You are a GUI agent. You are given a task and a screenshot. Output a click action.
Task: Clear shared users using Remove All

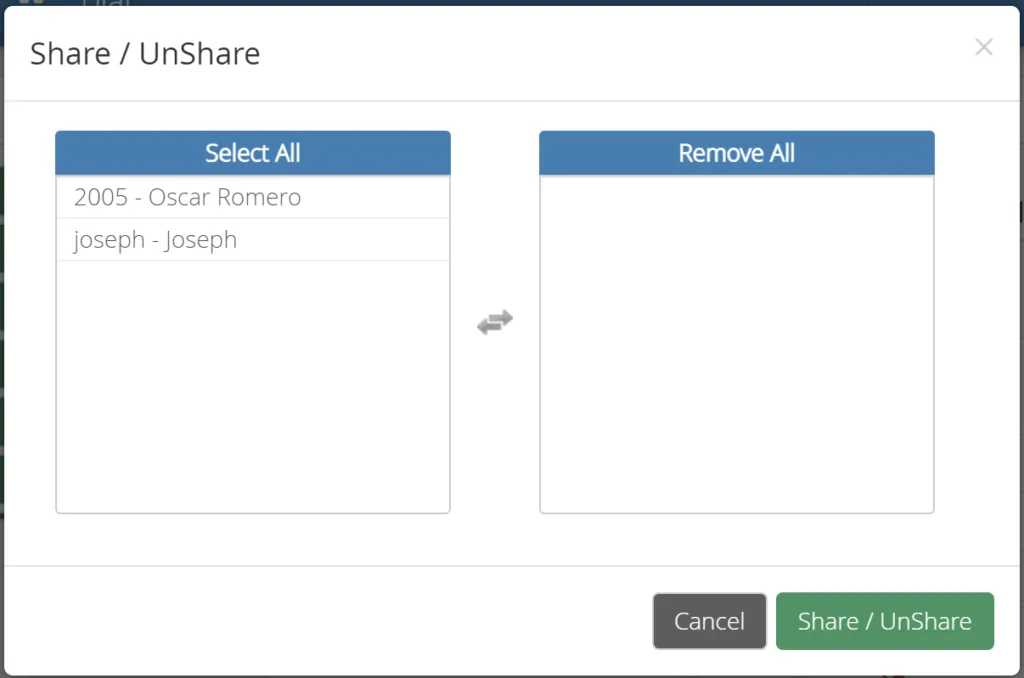click(737, 153)
